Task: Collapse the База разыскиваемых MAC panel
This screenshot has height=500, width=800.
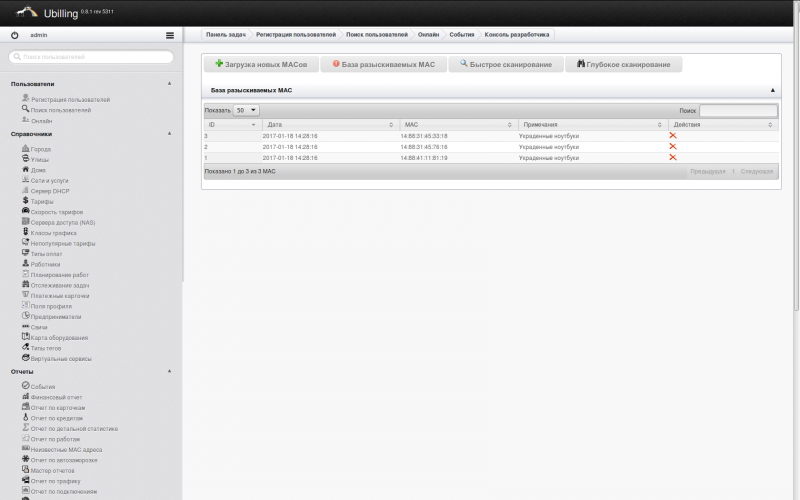Action: 772,90
